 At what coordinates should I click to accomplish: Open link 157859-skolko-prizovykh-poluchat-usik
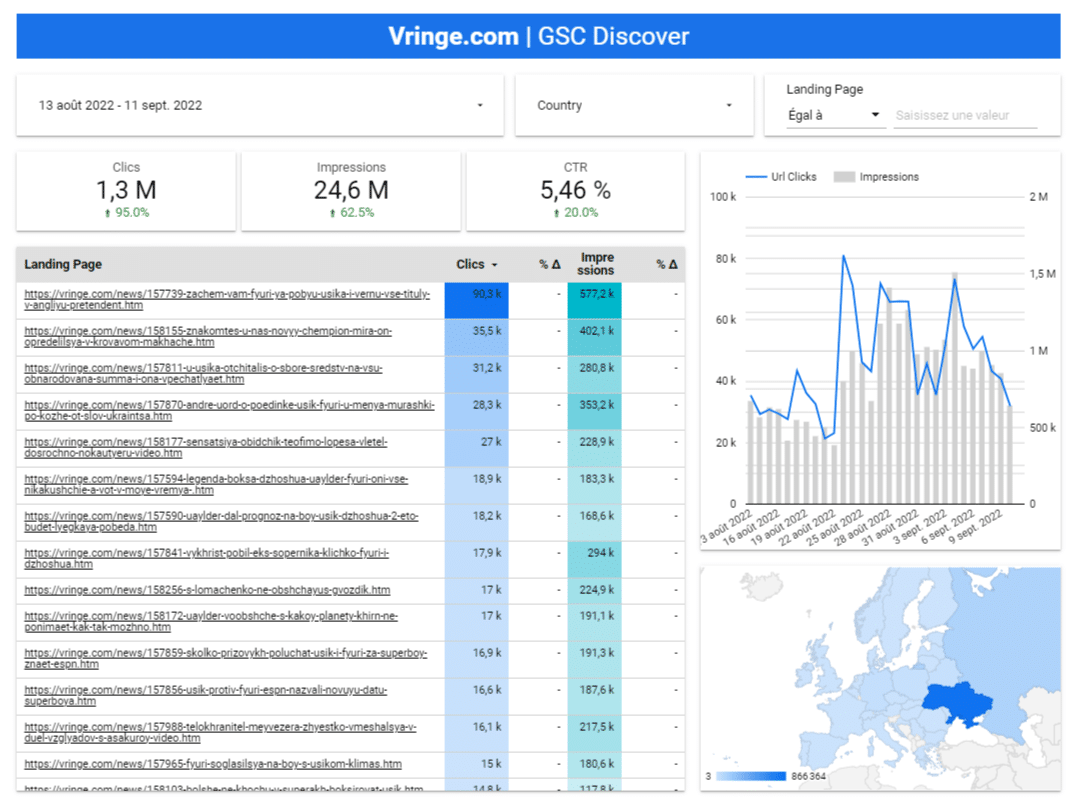click(x=226, y=658)
